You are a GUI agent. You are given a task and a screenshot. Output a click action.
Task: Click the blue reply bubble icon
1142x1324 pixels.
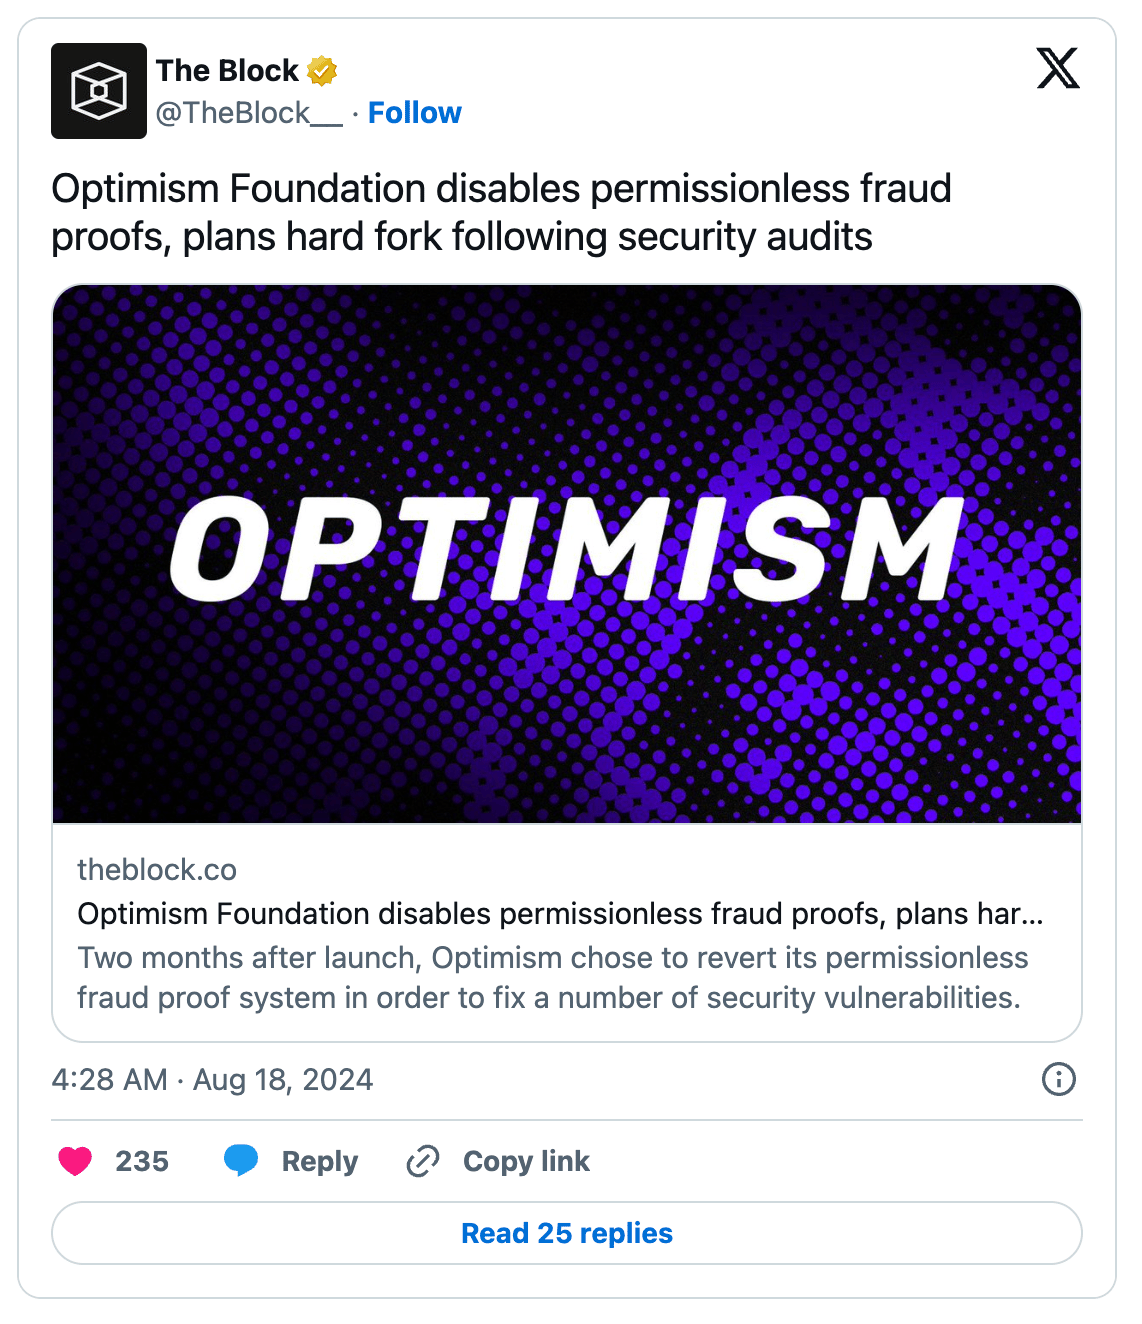tap(241, 1160)
